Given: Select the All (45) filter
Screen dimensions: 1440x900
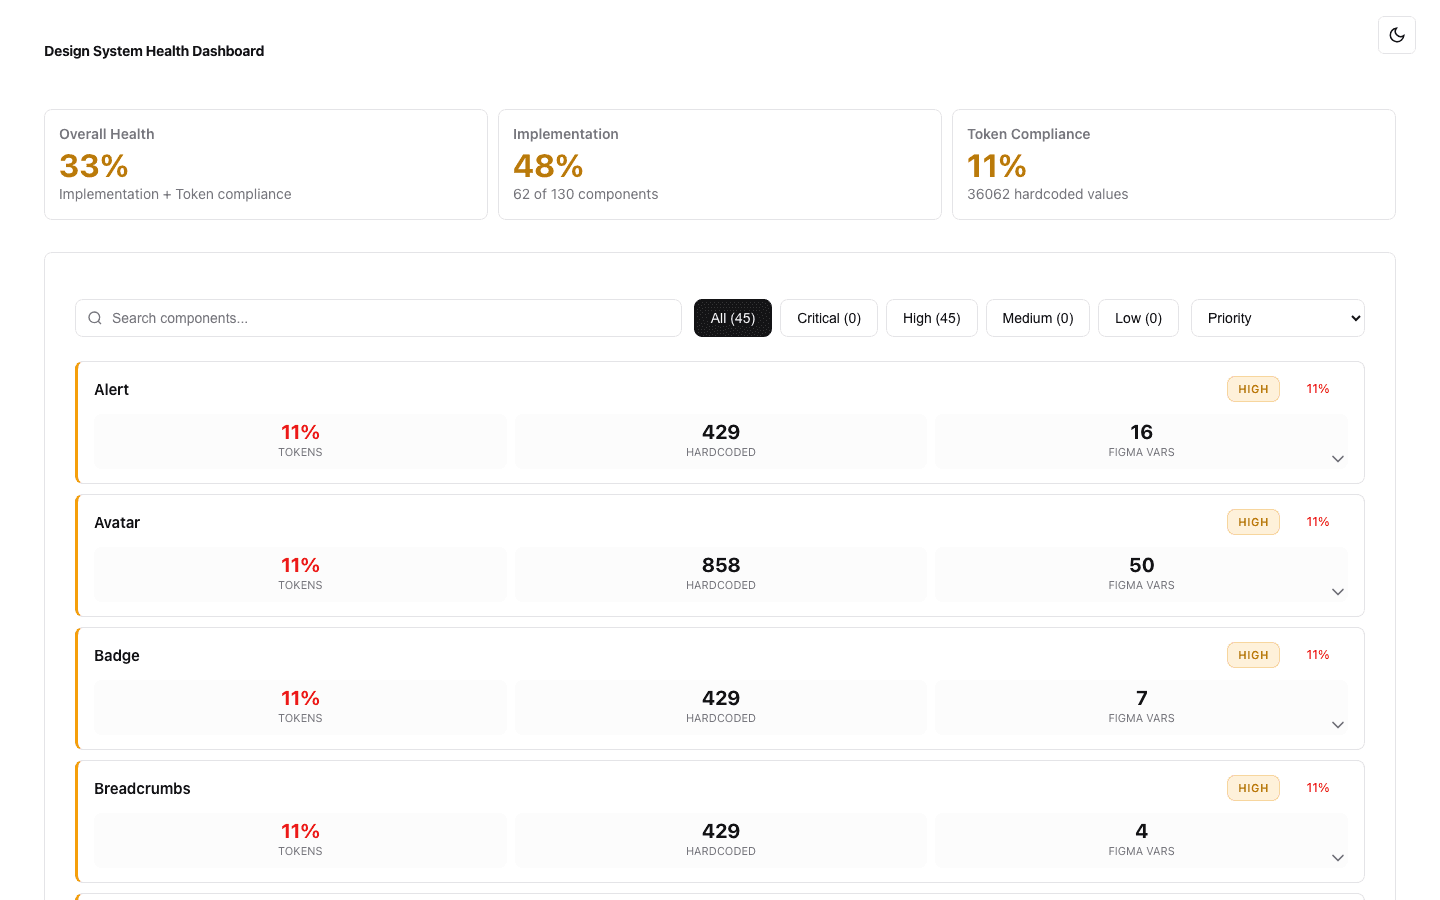Looking at the screenshot, I should click(733, 318).
